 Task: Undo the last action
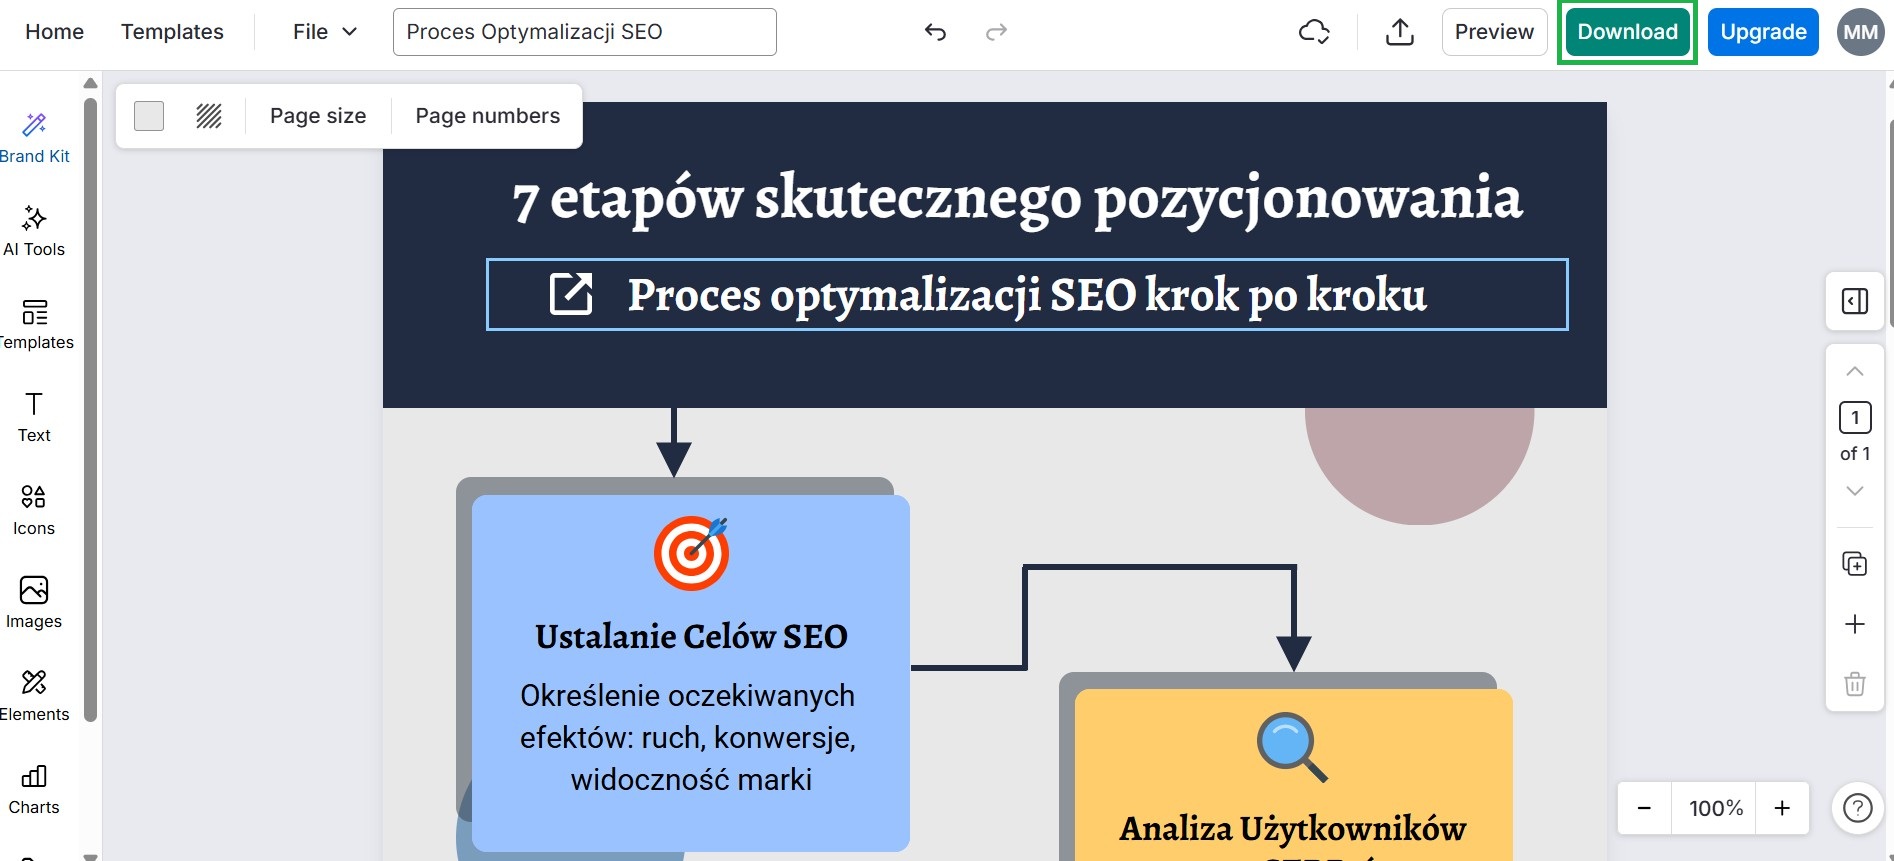935,32
